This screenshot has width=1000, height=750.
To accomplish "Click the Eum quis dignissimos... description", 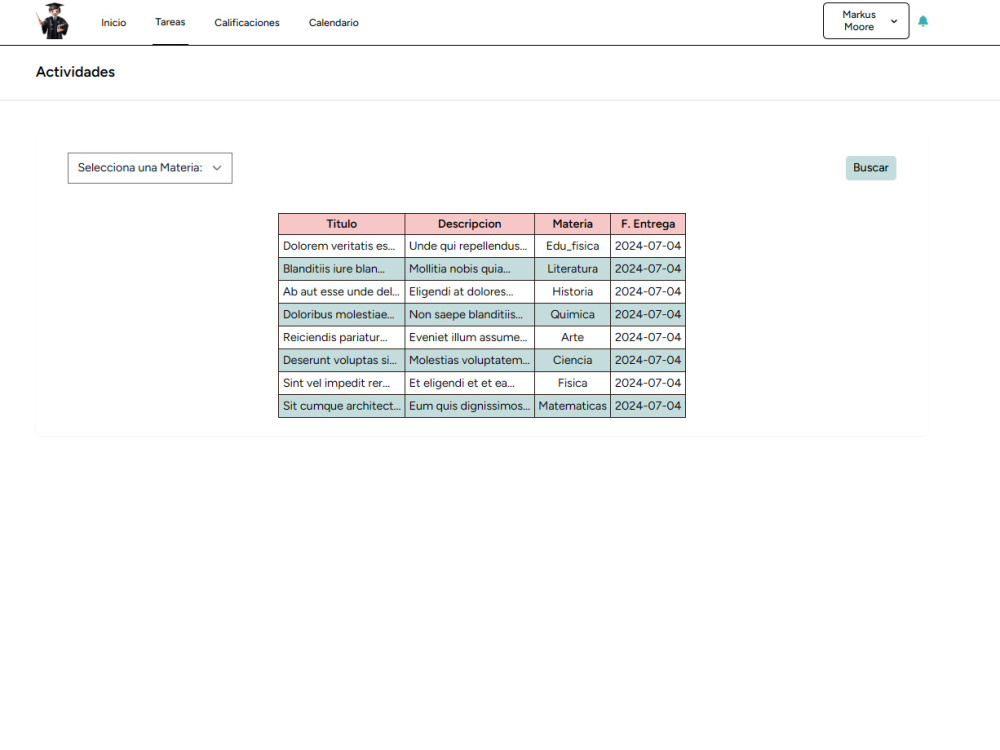I will [469, 406].
